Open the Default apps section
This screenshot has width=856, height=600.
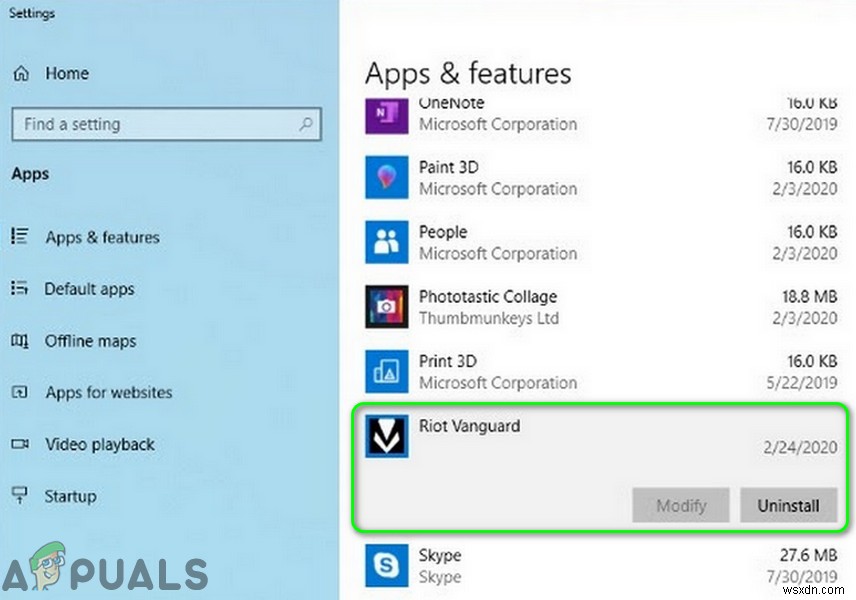pyautogui.click(x=89, y=289)
